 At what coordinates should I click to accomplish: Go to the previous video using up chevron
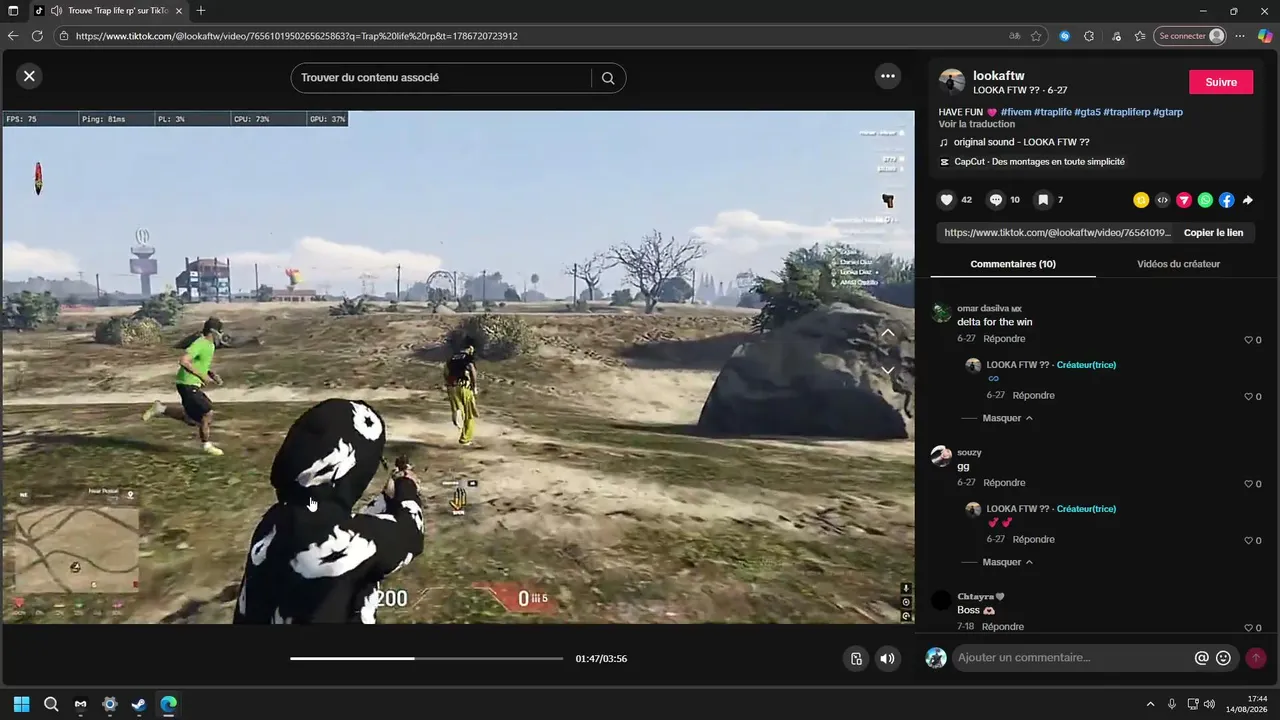887,333
